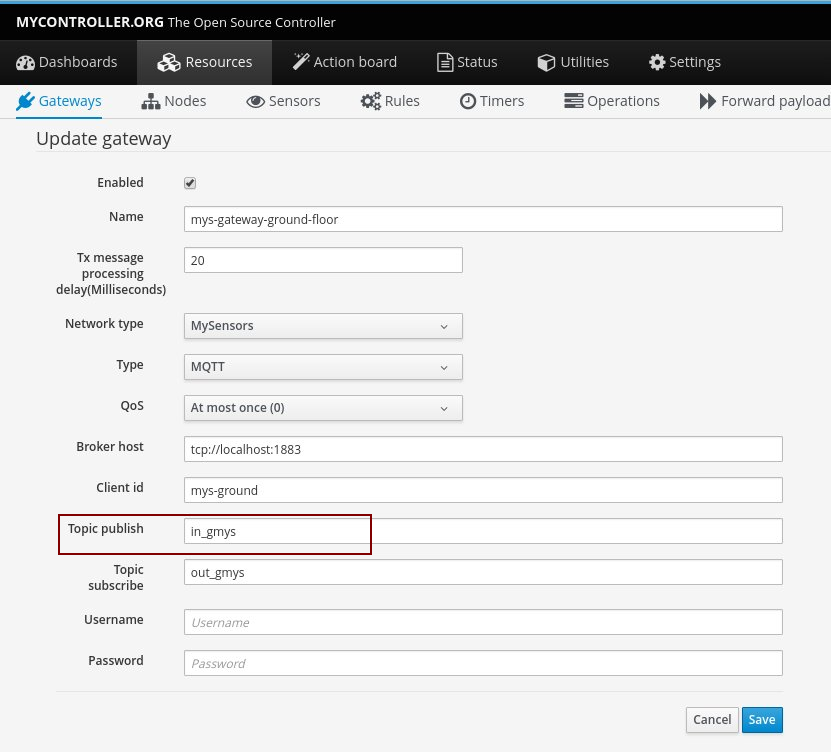Uncheck the Enabled checkbox
Screen dimensions: 831x752
pyautogui.click(x=190, y=183)
